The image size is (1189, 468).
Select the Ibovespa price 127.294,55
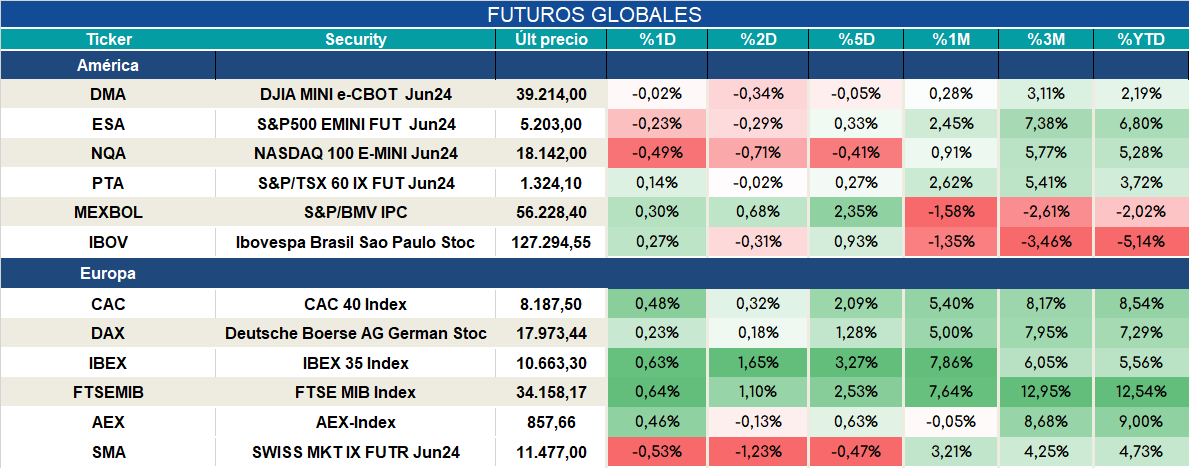click(x=551, y=243)
